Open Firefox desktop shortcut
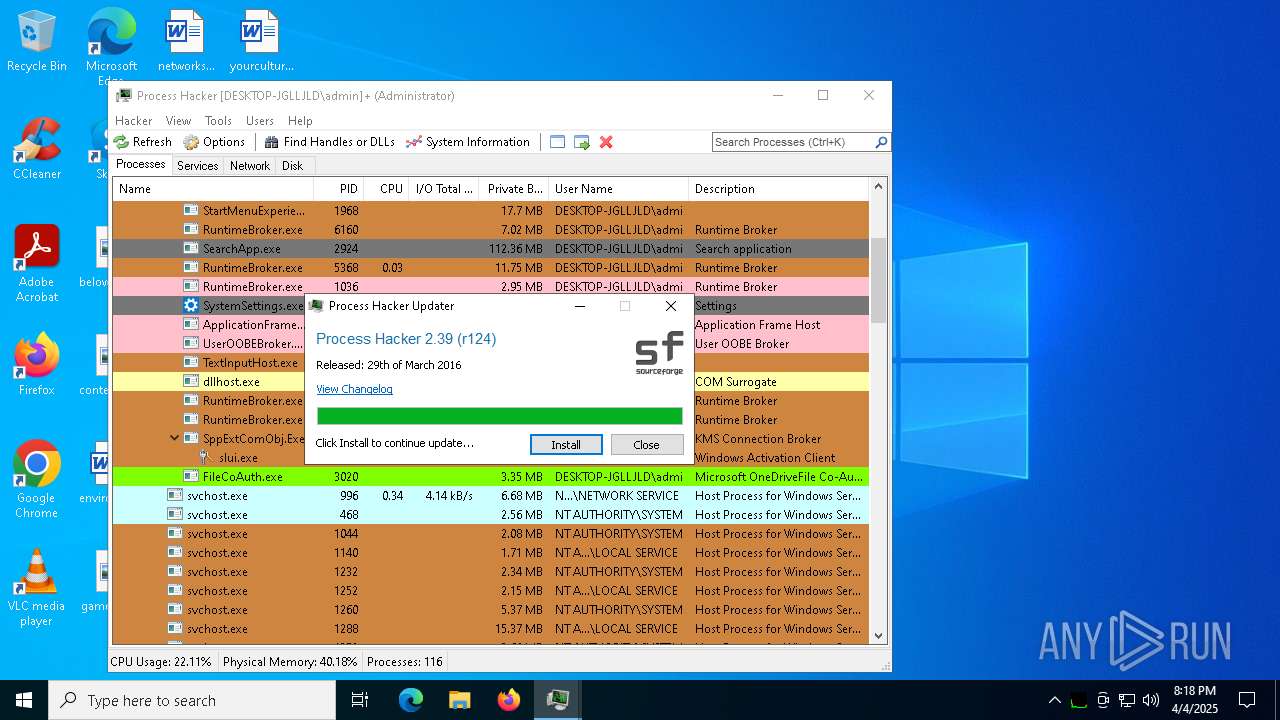This screenshot has width=1280, height=720. [37, 365]
